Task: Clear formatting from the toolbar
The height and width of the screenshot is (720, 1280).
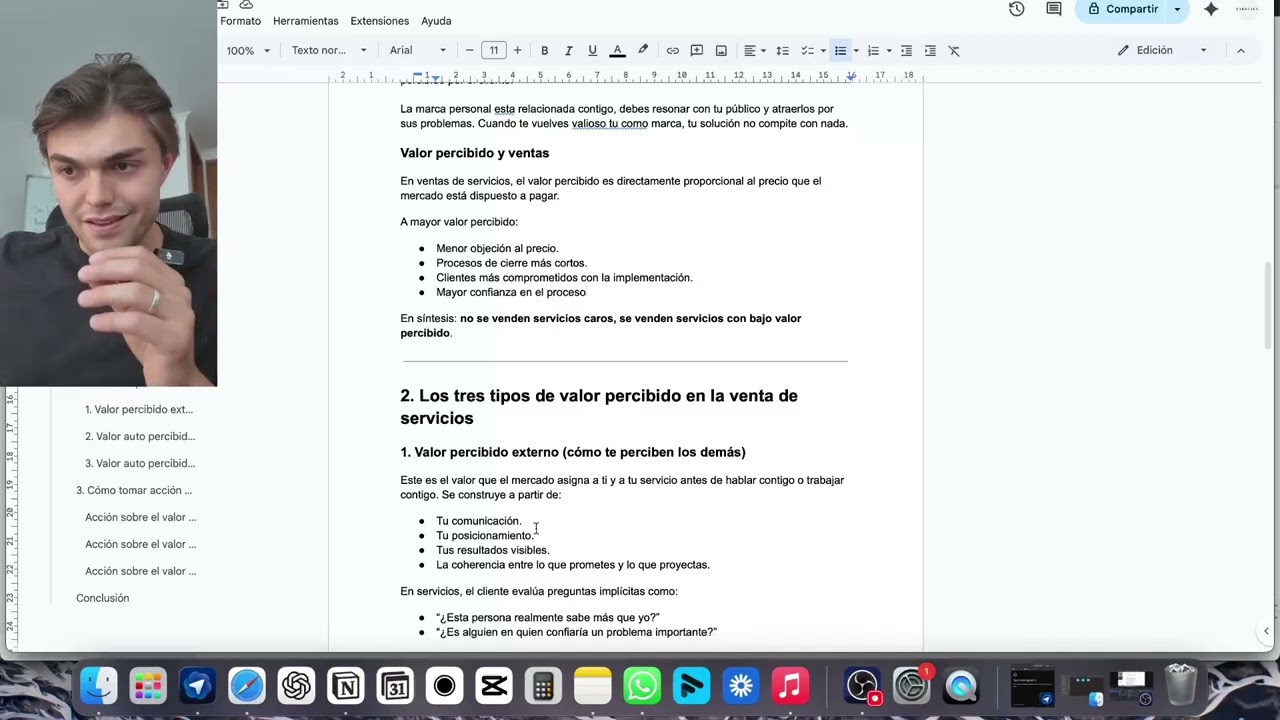Action: (954, 51)
